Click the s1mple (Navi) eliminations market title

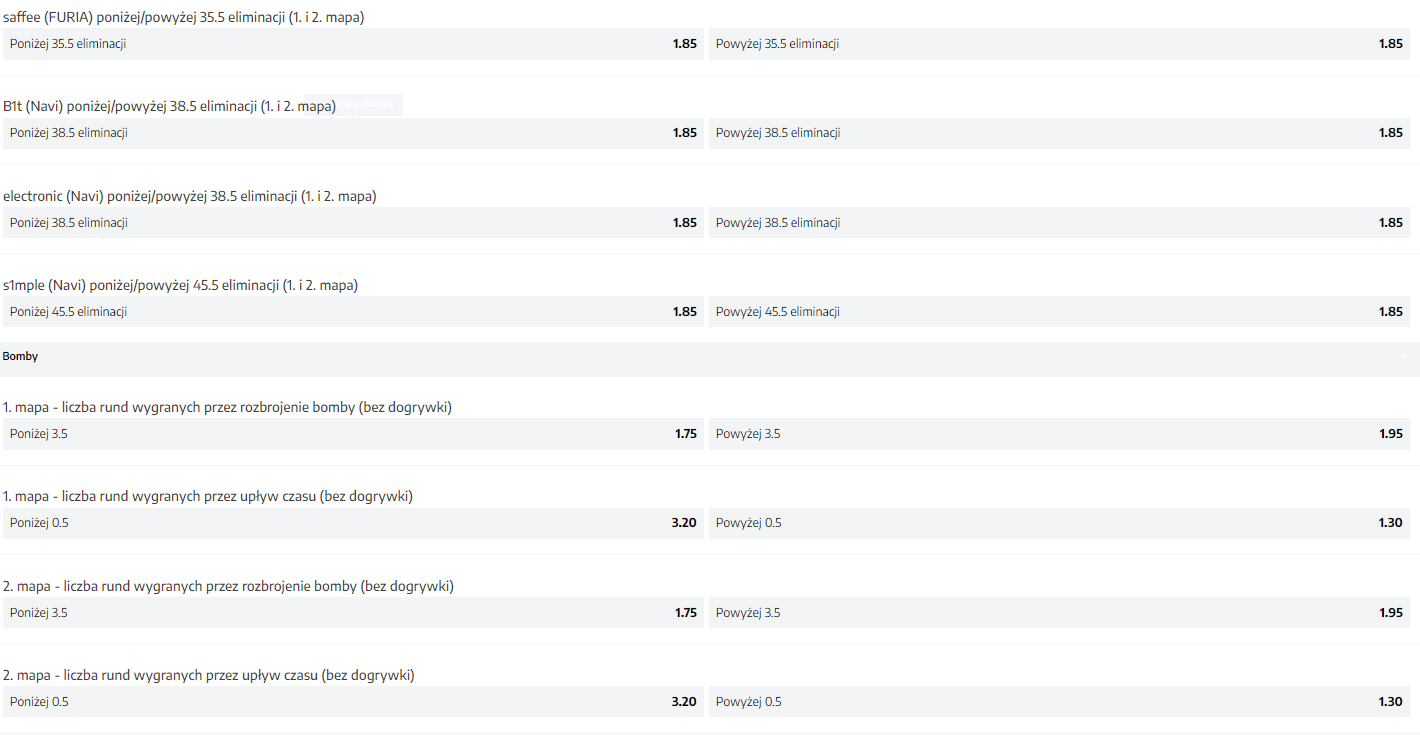[180, 285]
